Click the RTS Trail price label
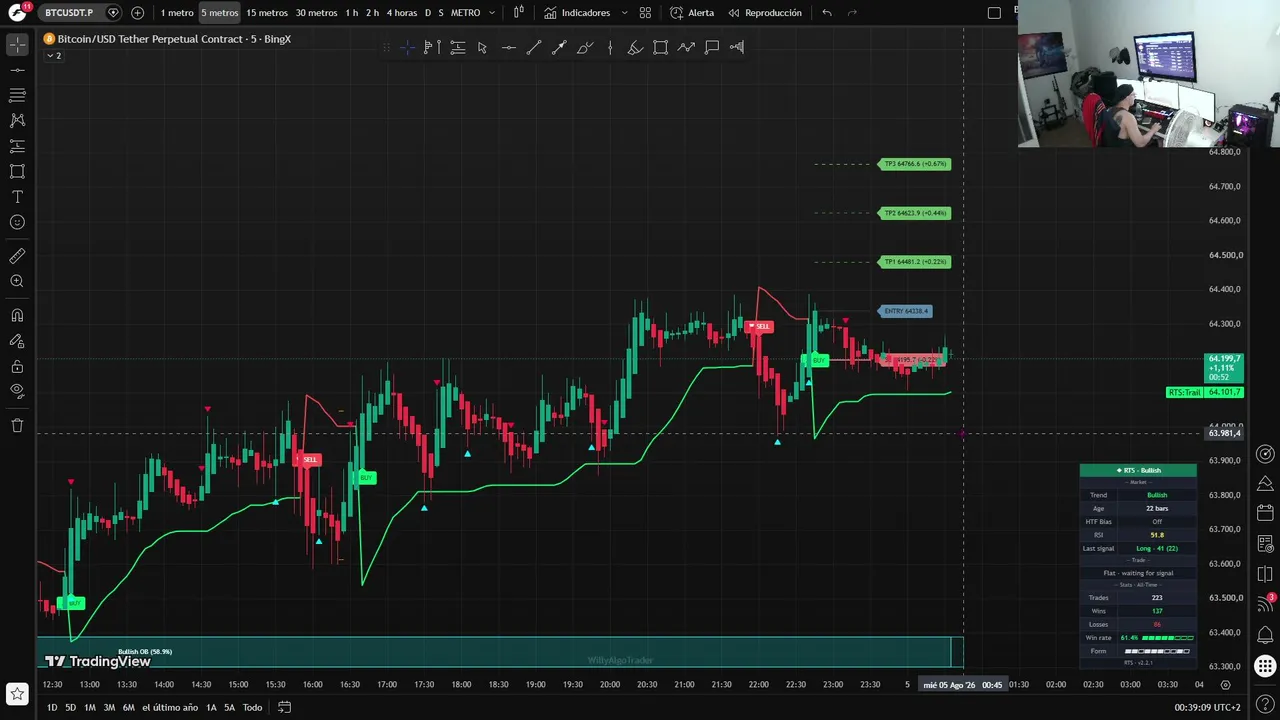Image resolution: width=1280 pixels, height=720 pixels. point(1184,393)
